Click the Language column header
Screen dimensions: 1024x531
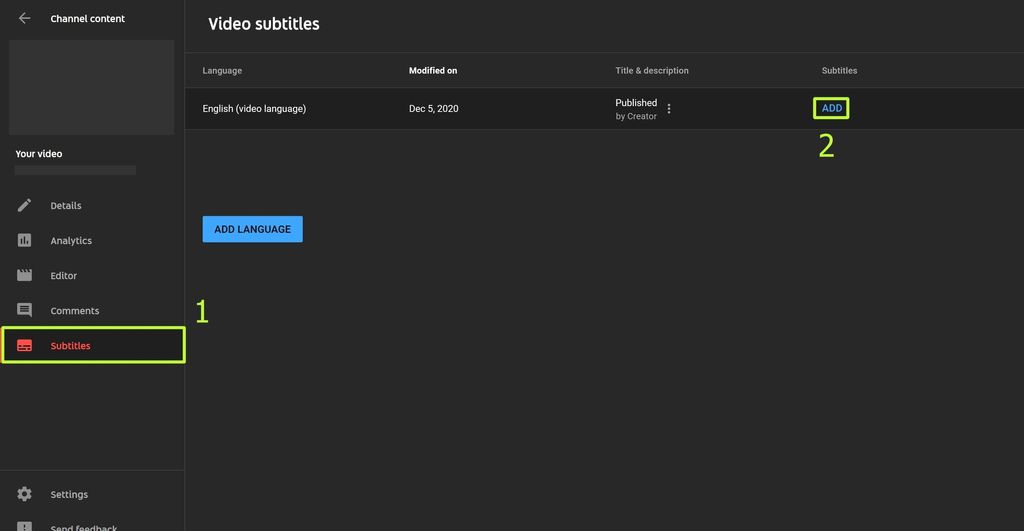pyautogui.click(x=222, y=71)
